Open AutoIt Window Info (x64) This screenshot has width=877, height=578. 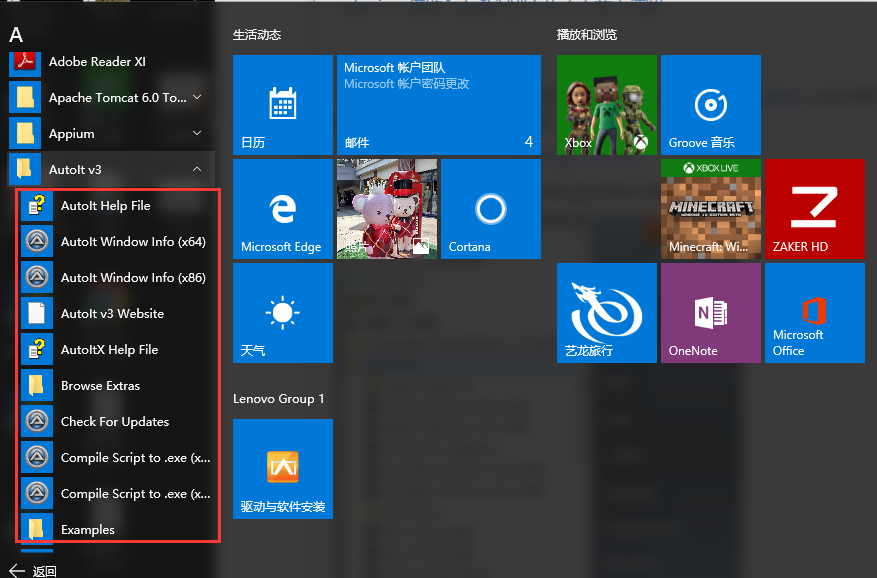[x=133, y=242]
